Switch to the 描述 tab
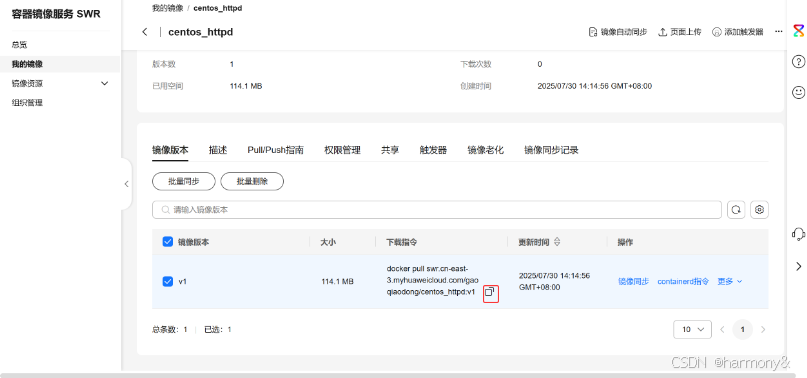This screenshot has width=807, height=378. tap(218, 150)
